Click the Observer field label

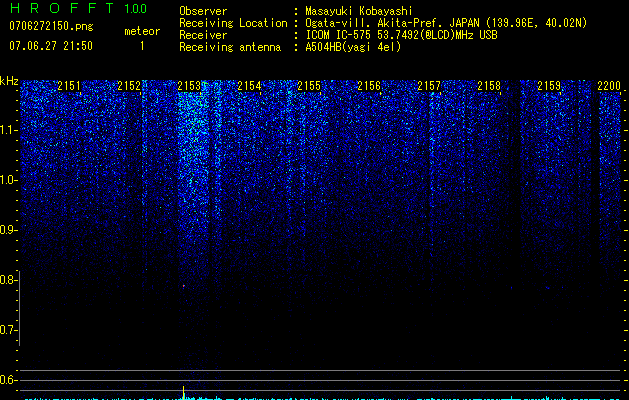click(203, 11)
